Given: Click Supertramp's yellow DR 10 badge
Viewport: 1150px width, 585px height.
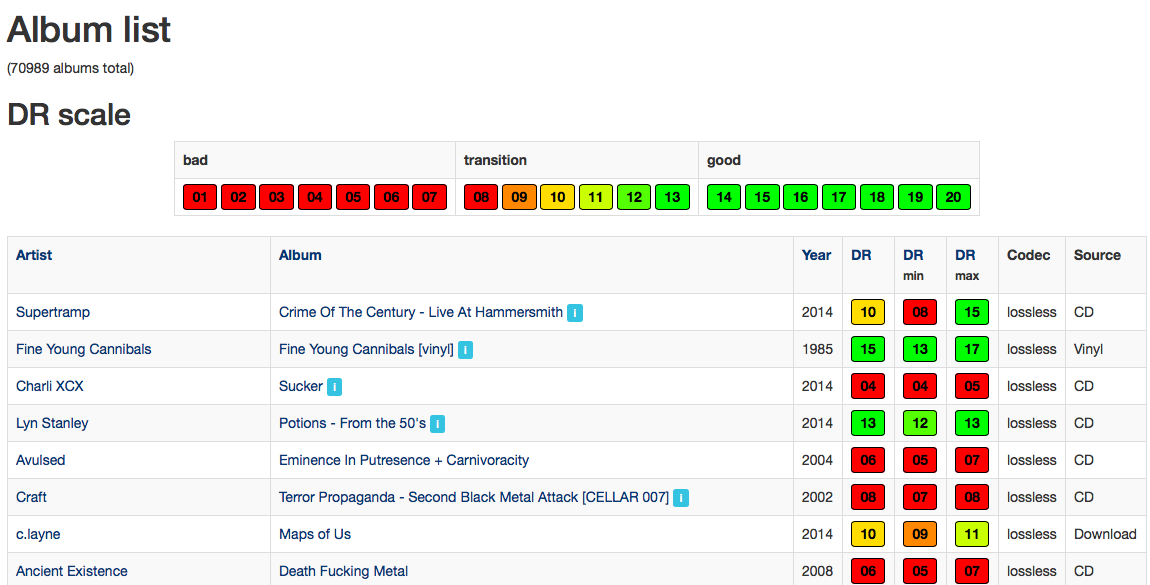Looking at the screenshot, I should coord(868,312).
